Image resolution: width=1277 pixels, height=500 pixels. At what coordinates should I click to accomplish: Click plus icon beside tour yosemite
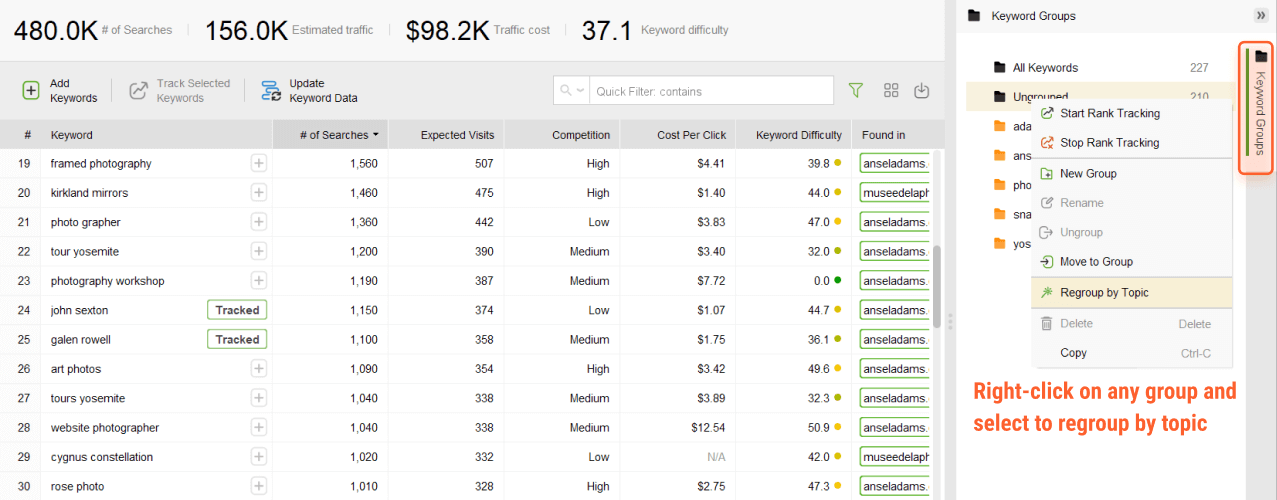click(x=259, y=251)
